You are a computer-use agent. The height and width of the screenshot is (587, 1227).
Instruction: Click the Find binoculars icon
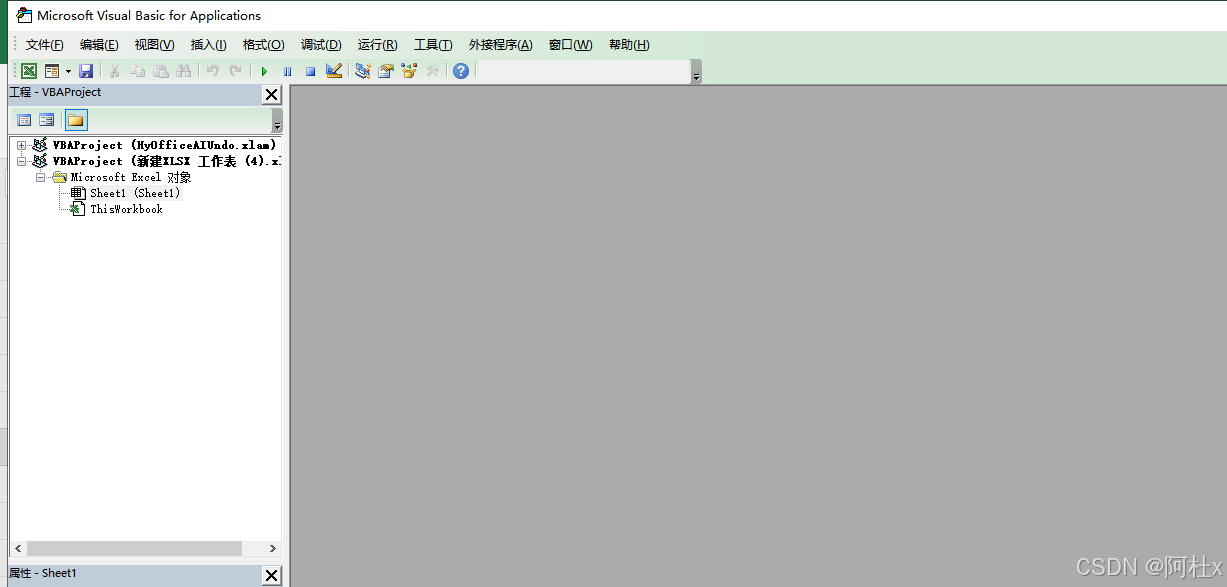click(x=183, y=71)
